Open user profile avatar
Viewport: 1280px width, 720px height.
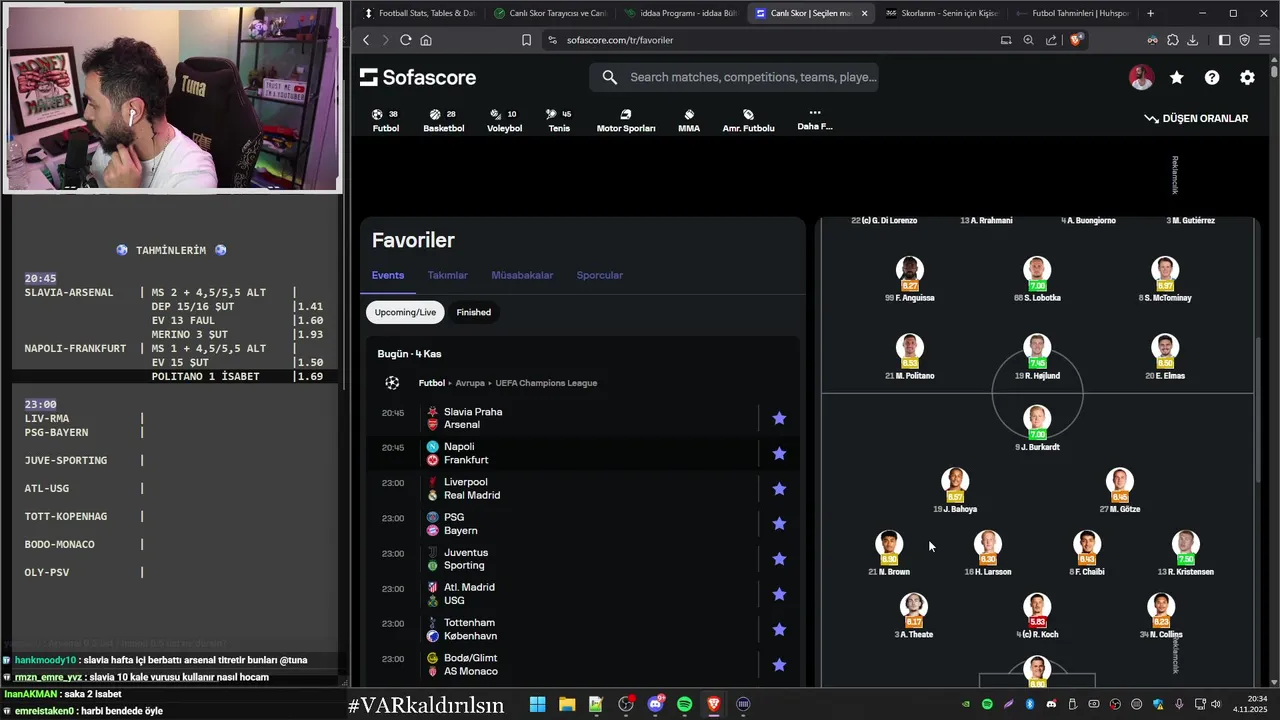click(x=1142, y=77)
